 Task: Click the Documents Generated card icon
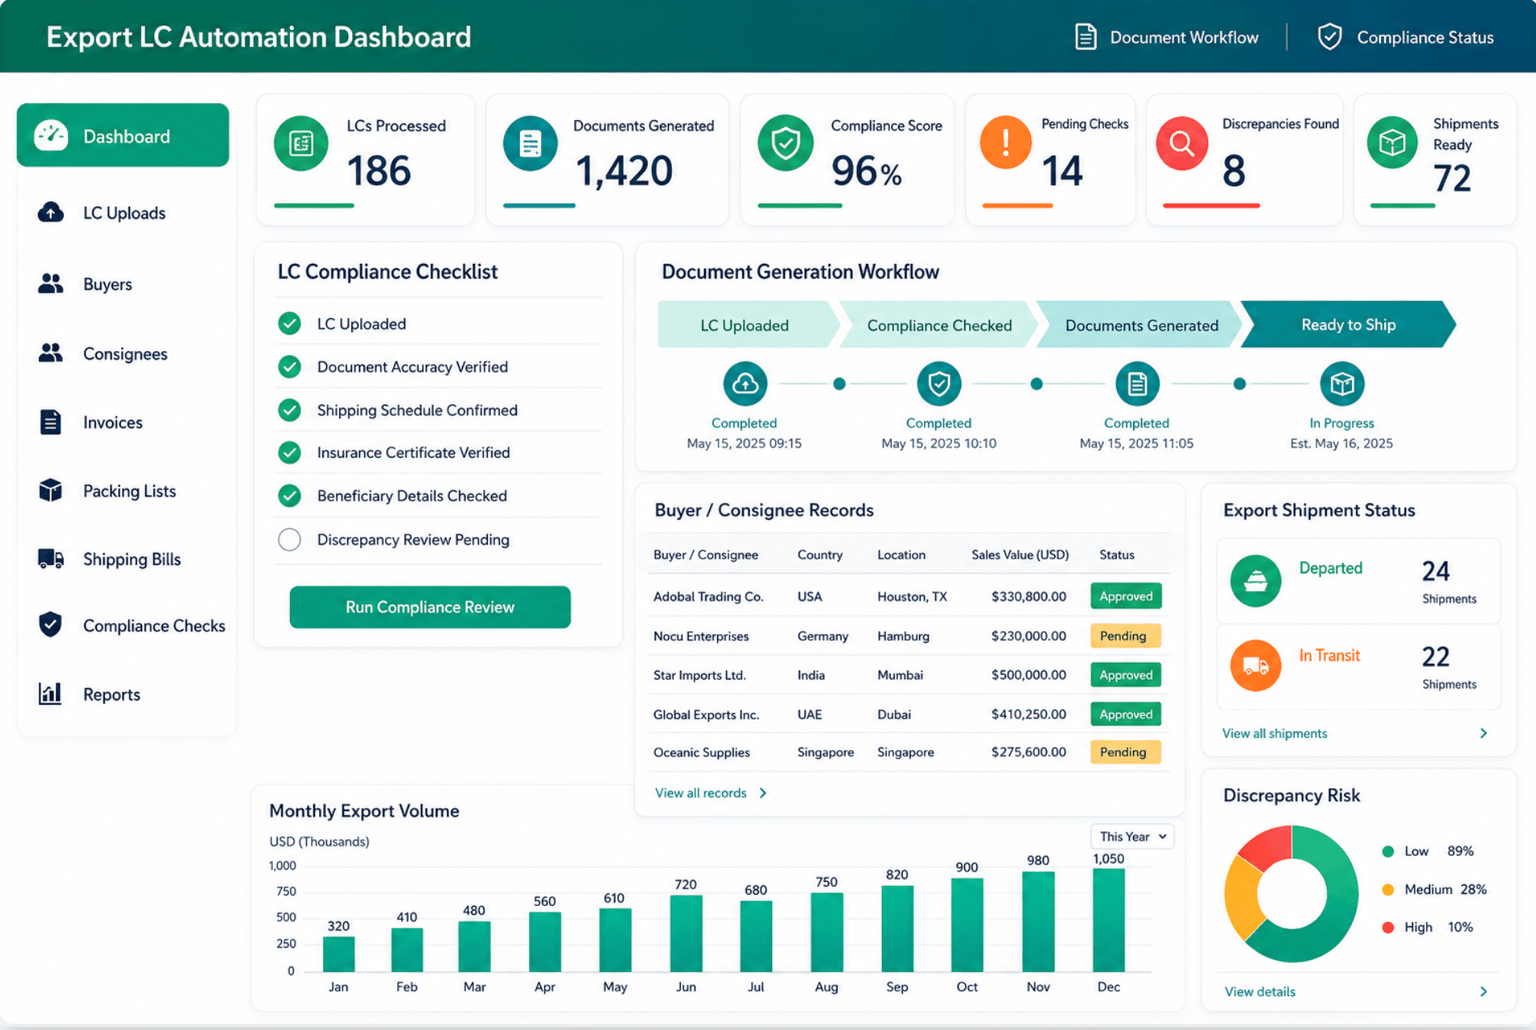coord(530,144)
